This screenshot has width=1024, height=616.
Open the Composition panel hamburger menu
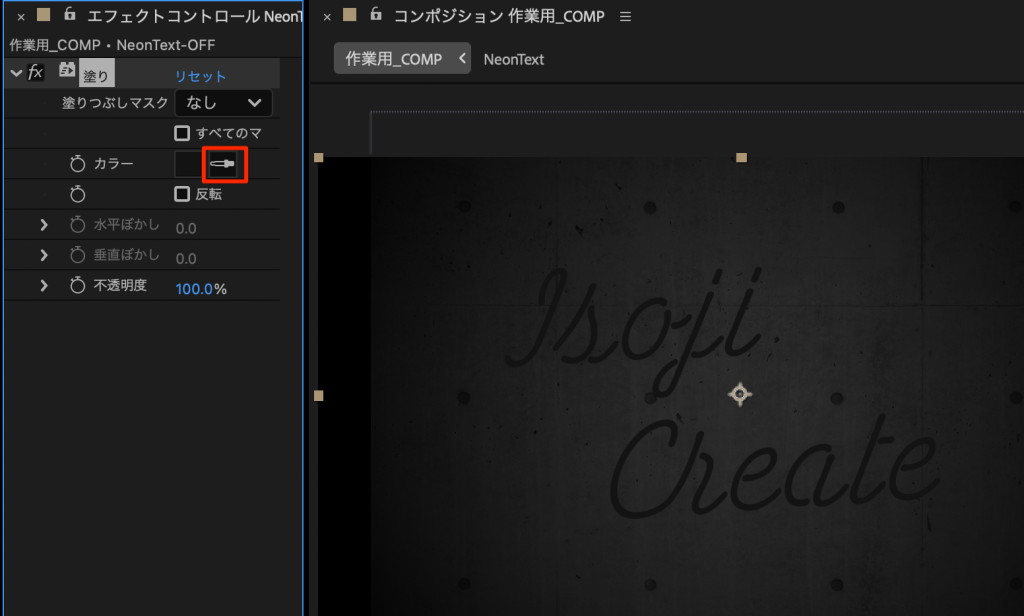pos(626,16)
